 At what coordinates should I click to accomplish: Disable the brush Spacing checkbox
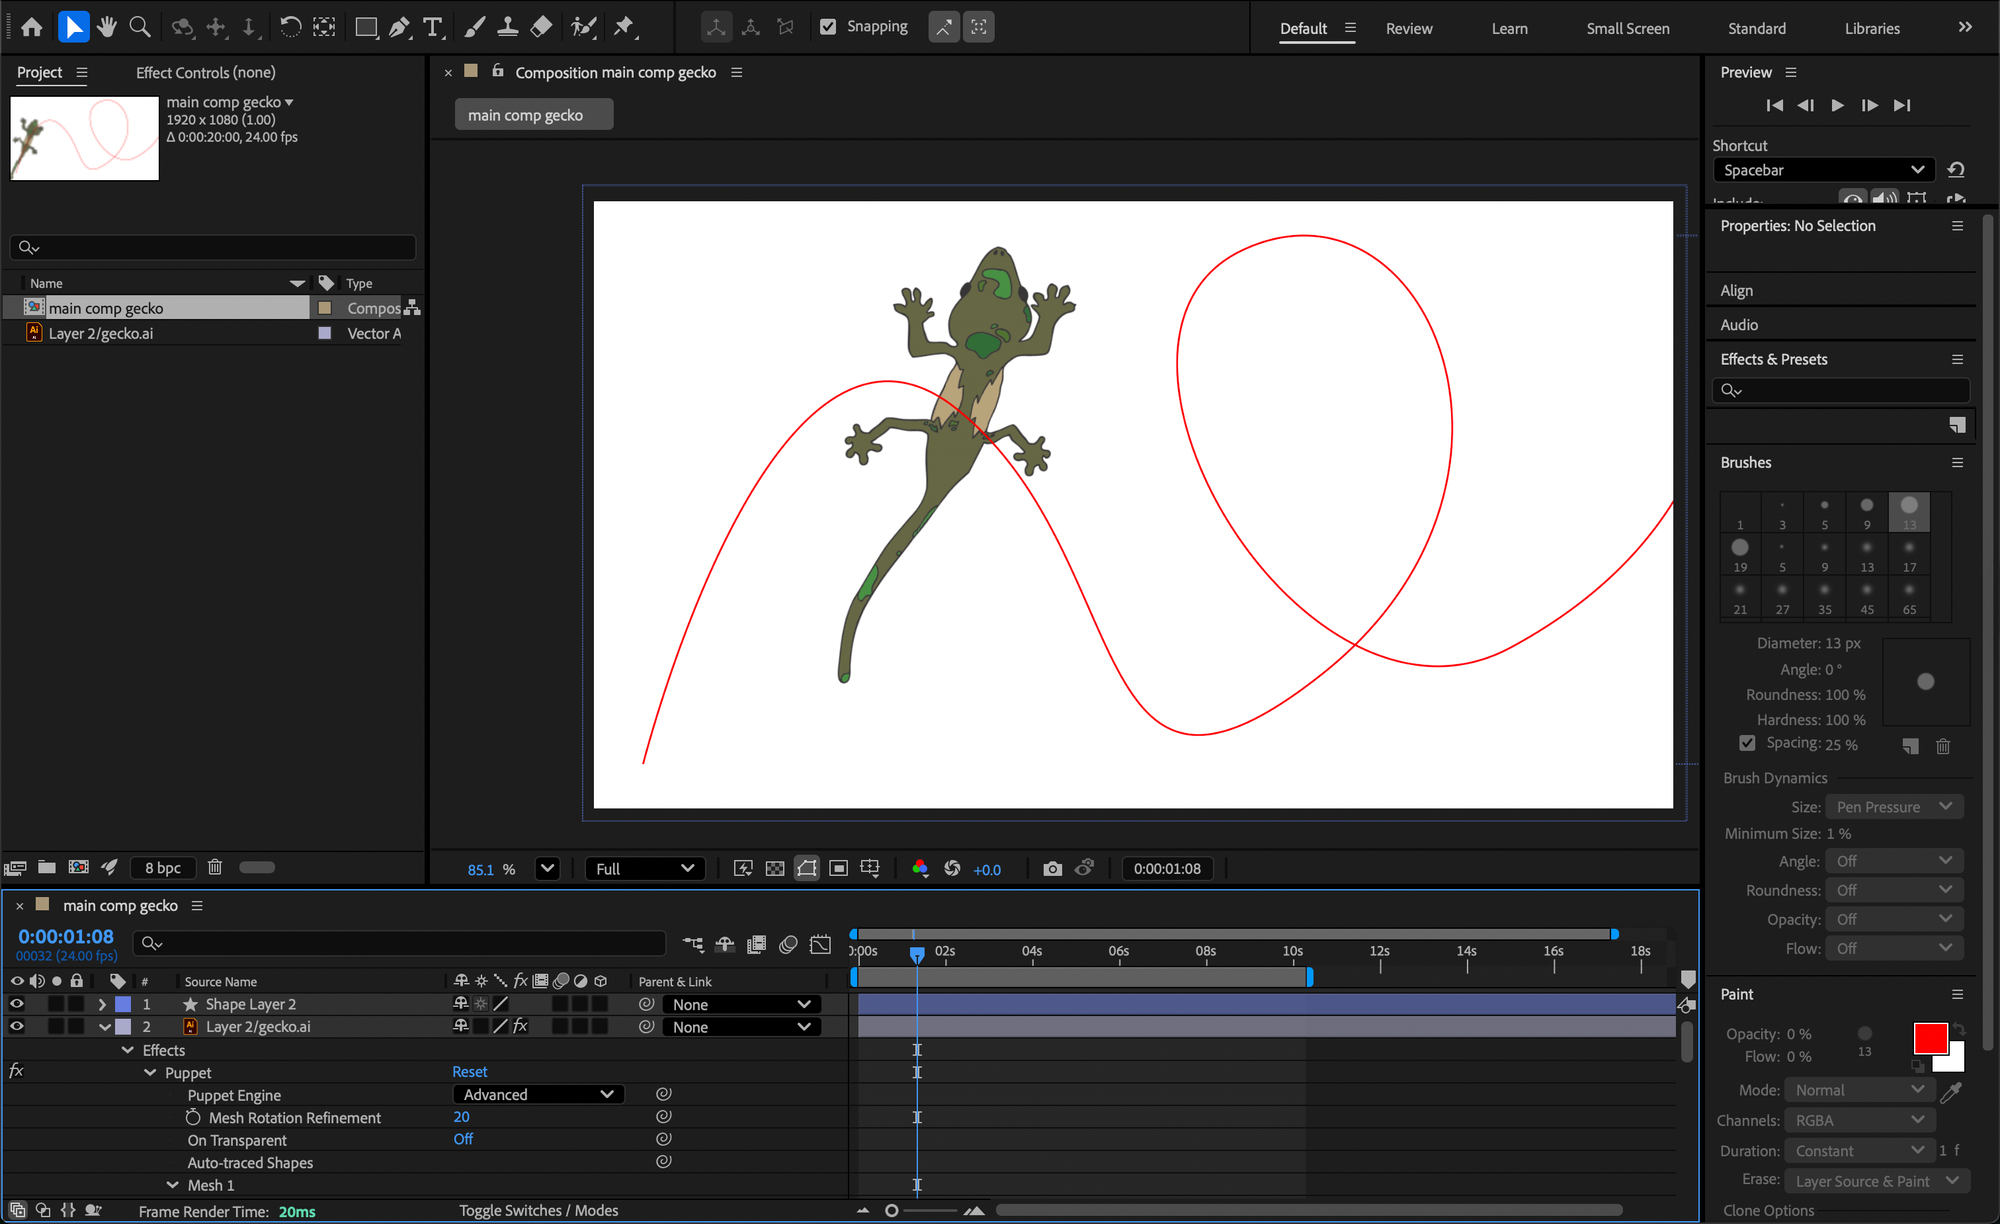pyautogui.click(x=1747, y=743)
